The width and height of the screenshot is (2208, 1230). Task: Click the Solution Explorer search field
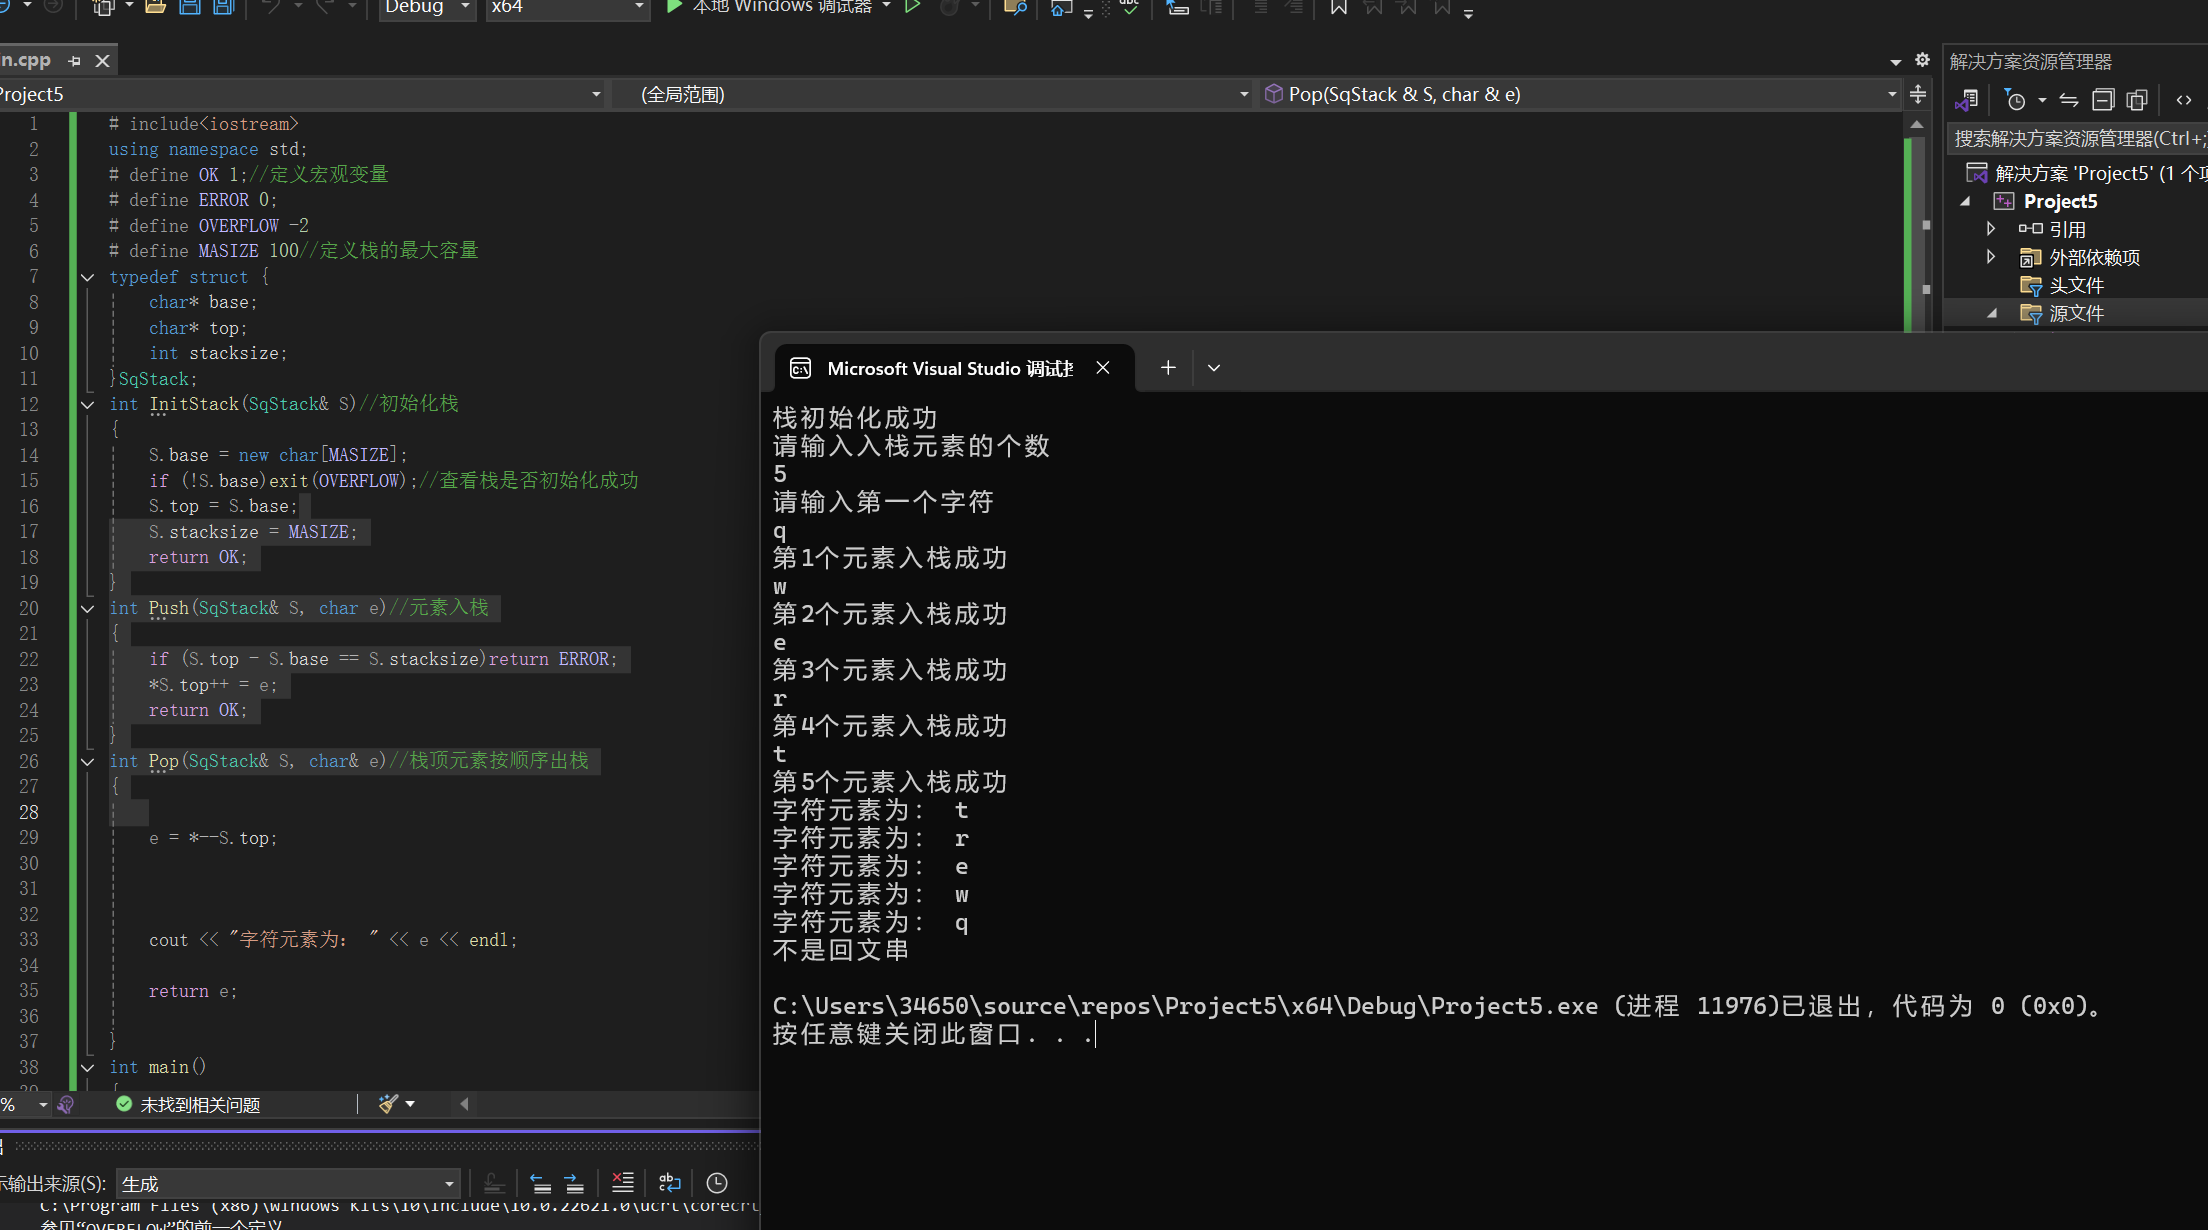pyautogui.click(x=2075, y=138)
